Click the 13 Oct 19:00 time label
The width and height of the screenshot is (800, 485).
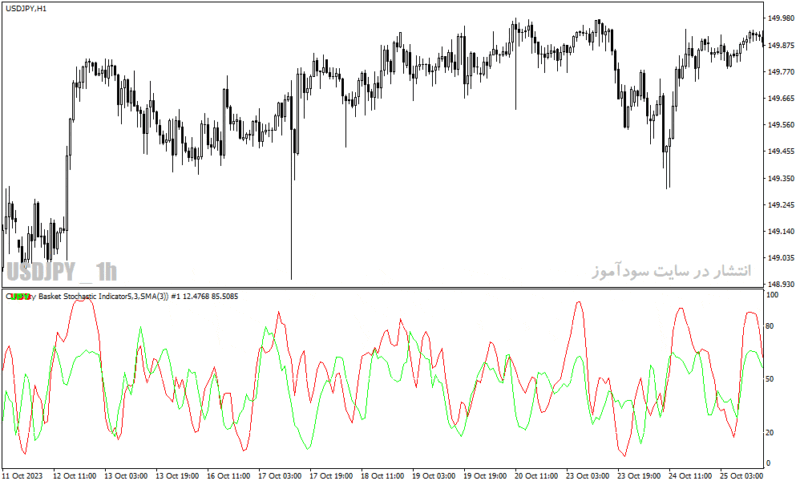point(177,476)
